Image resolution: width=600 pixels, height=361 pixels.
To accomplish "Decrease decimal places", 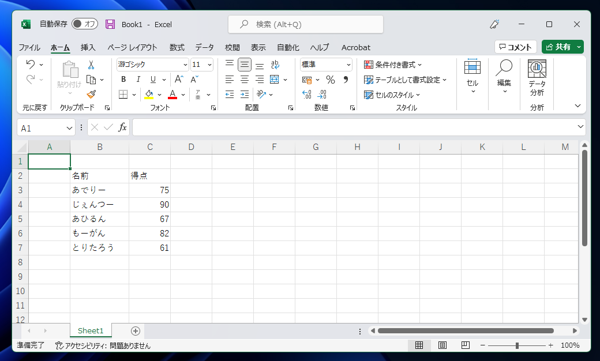I will (322, 94).
